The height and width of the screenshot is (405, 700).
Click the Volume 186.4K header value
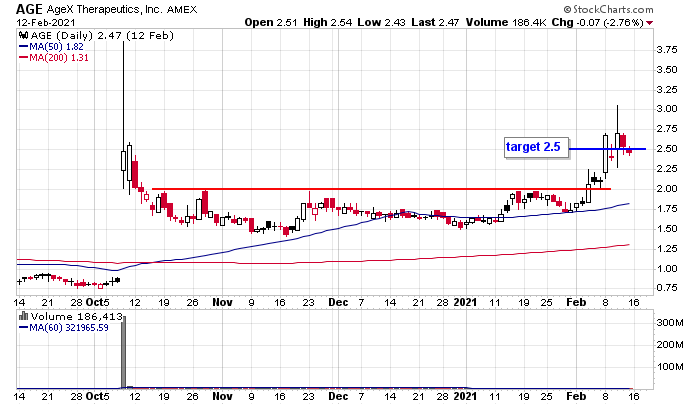tap(506, 22)
